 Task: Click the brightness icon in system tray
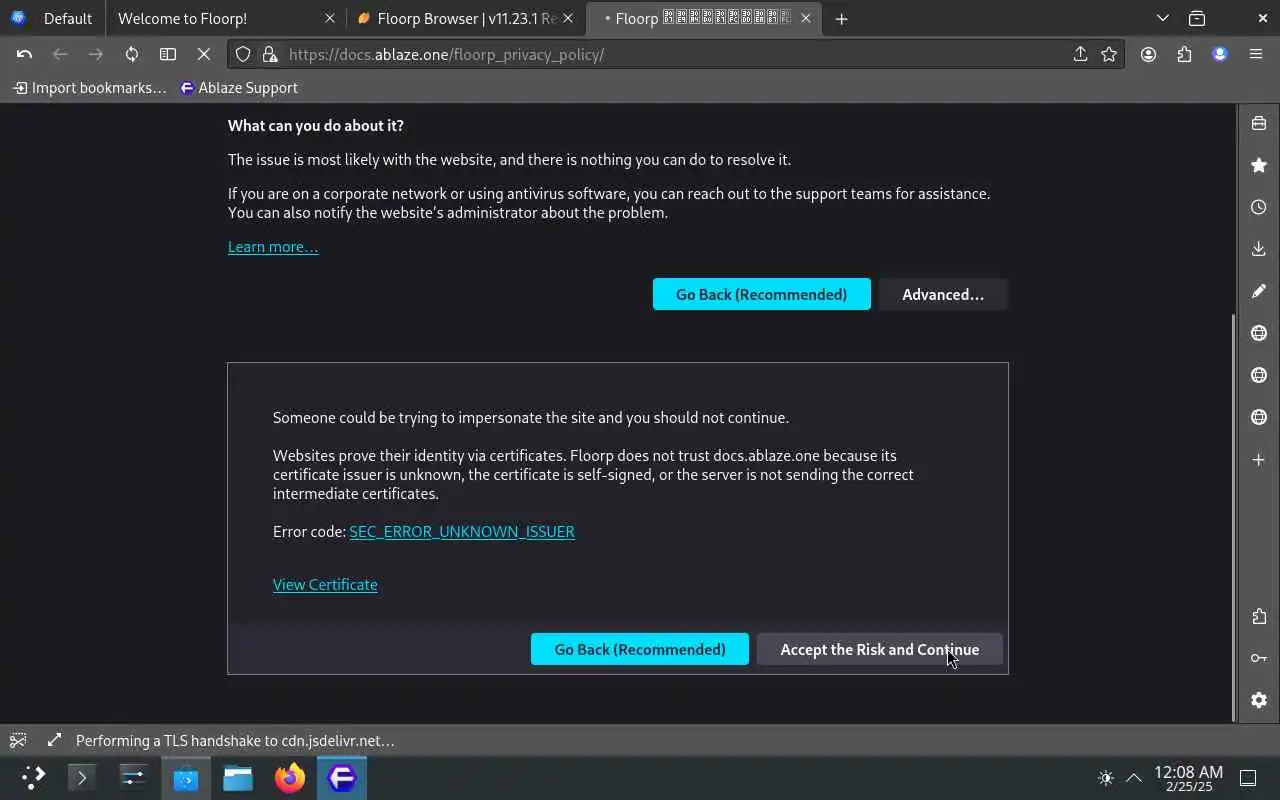click(x=1106, y=778)
